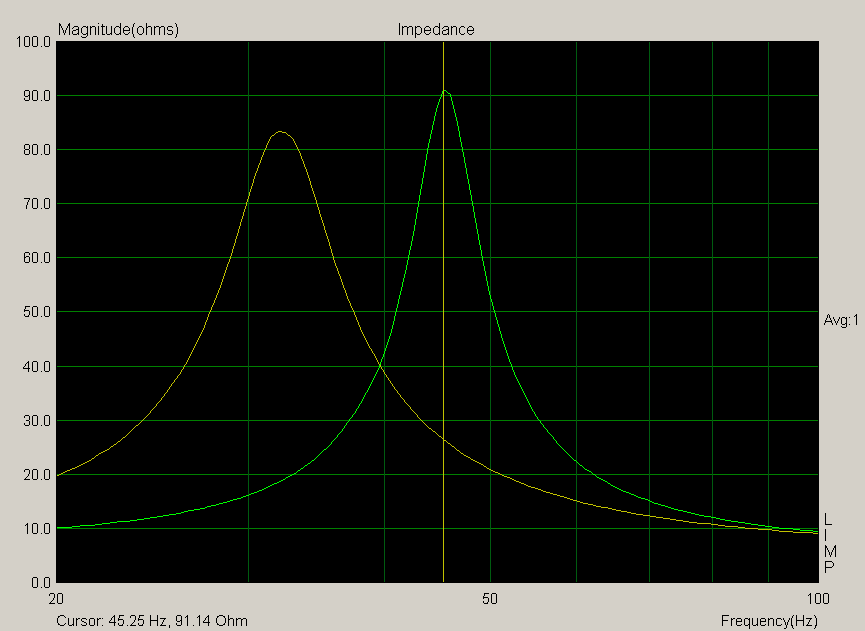Click the "Frequency(Hz)" axis label
This screenshot has width=865, height=631.
tap(769, 621)
